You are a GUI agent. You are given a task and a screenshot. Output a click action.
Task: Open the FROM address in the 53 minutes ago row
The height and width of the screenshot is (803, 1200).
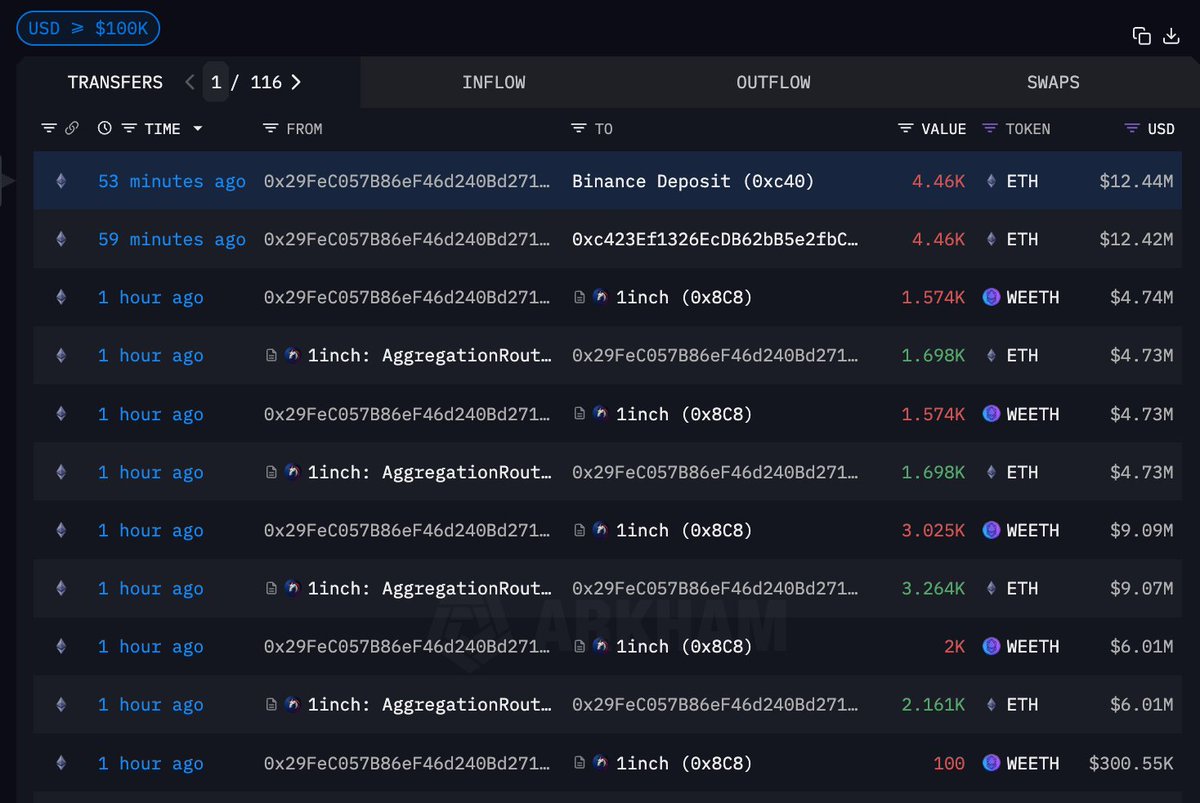click(x=407, y=181)
